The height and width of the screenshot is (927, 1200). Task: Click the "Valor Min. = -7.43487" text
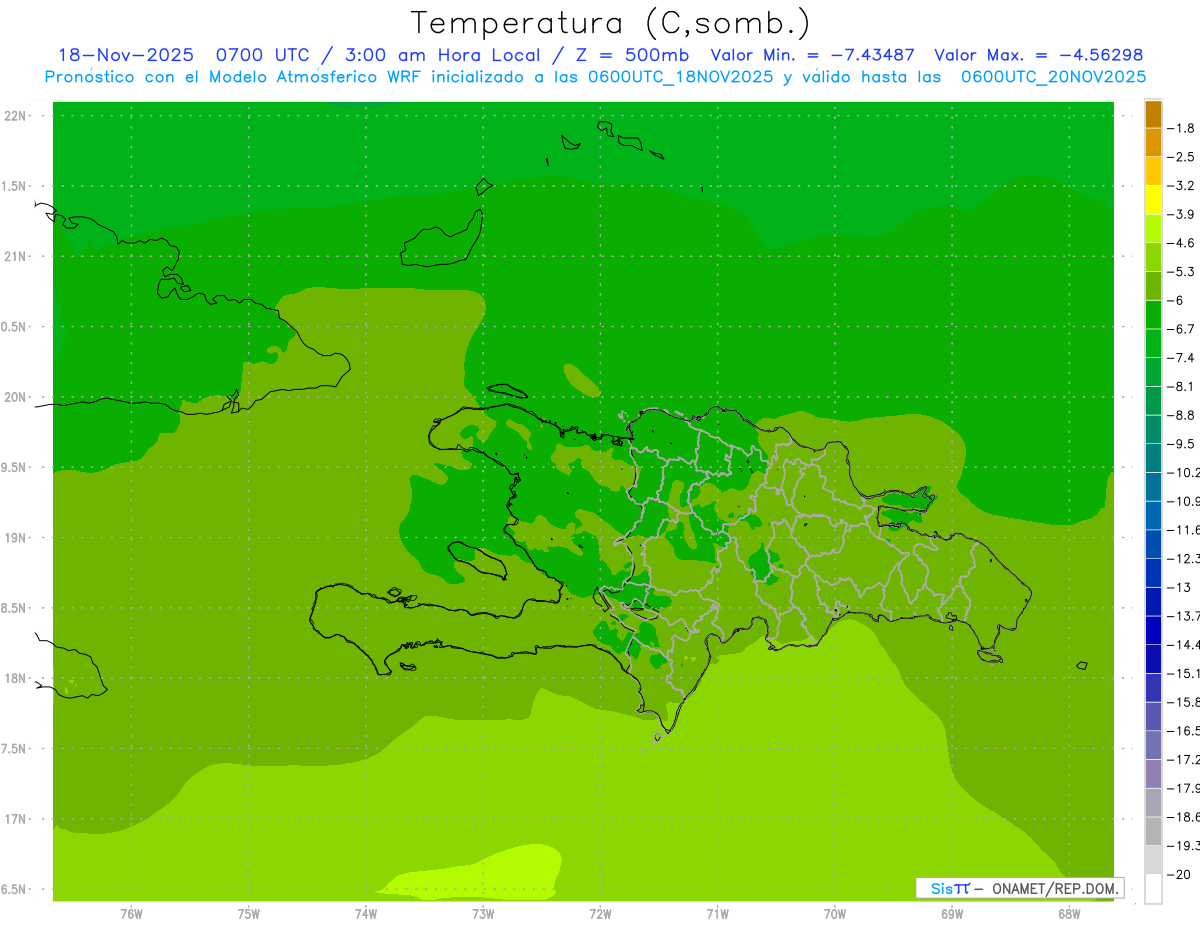tap(812, 55)
